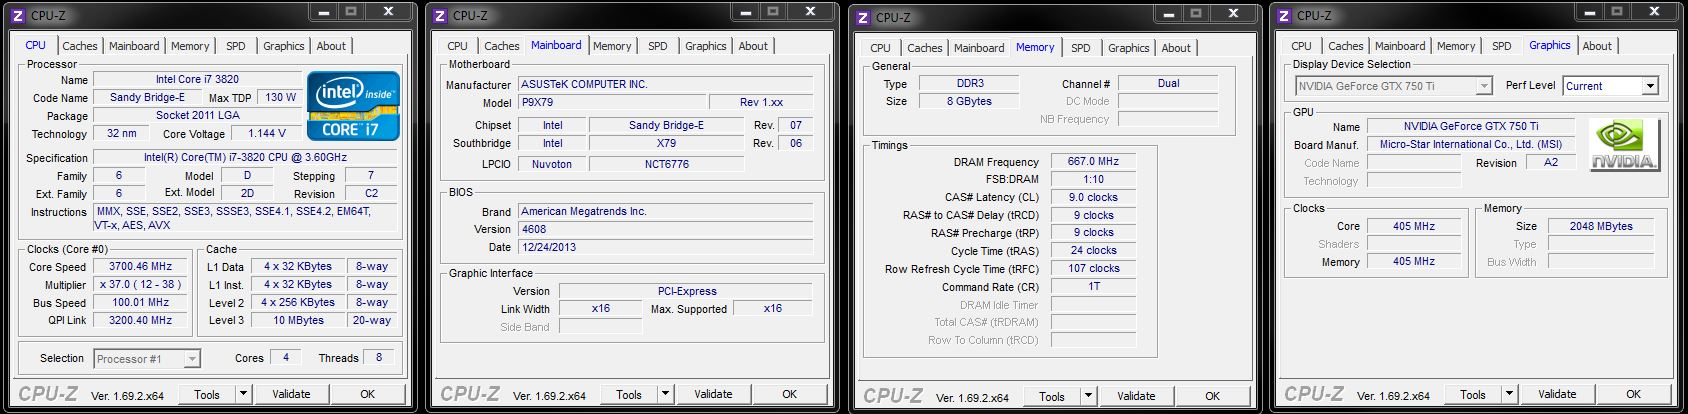
Task: Open Memory tab in CPU window
Action: (190, 46)
